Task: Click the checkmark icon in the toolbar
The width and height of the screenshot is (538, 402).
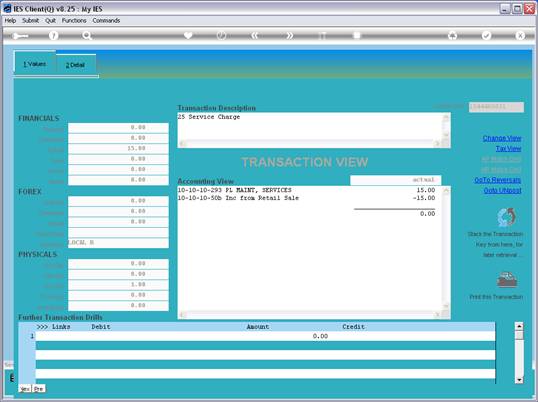Action: (x=486, y=35)
